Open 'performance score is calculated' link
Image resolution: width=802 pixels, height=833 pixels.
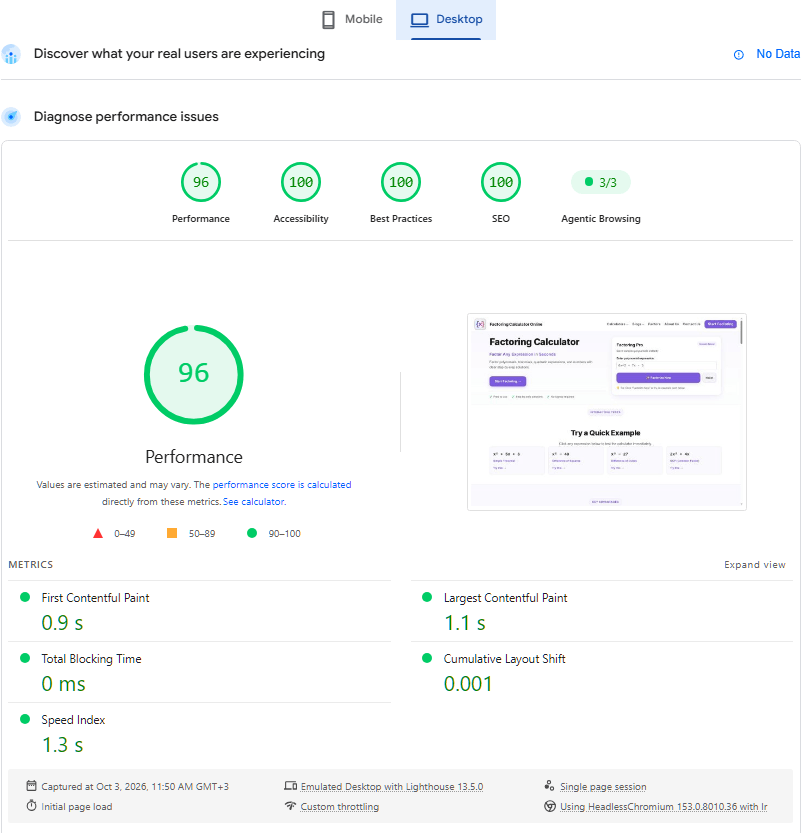point(282,484)
